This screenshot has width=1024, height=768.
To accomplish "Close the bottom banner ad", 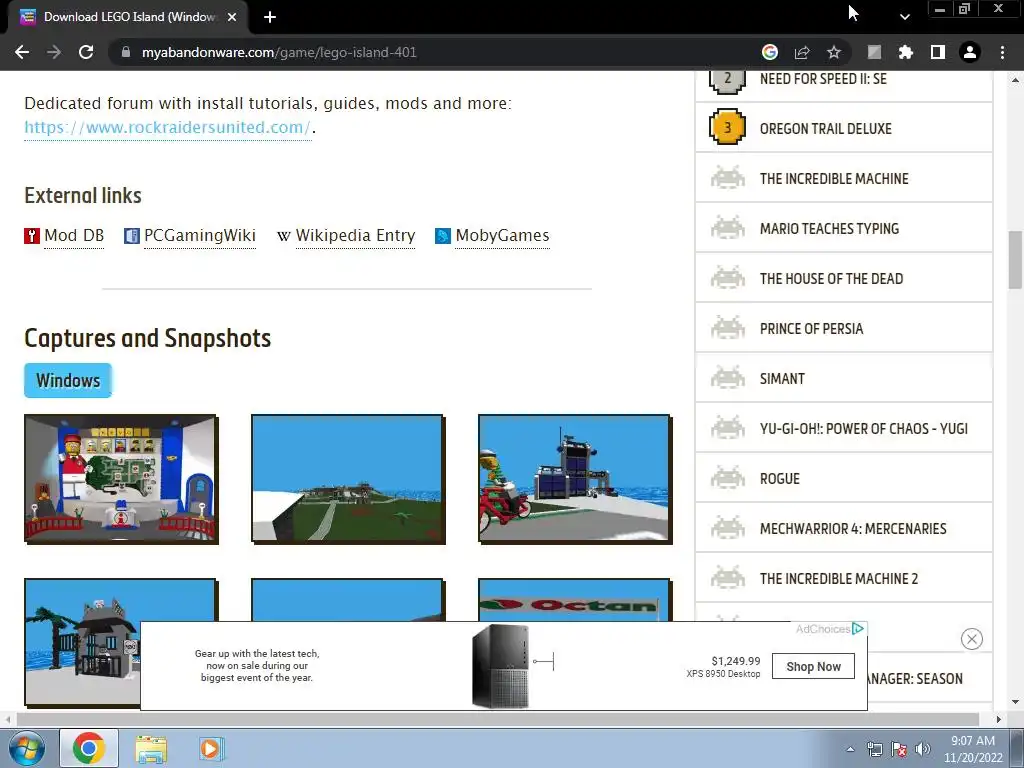I will pyautogui.click(x=972, y=639).
